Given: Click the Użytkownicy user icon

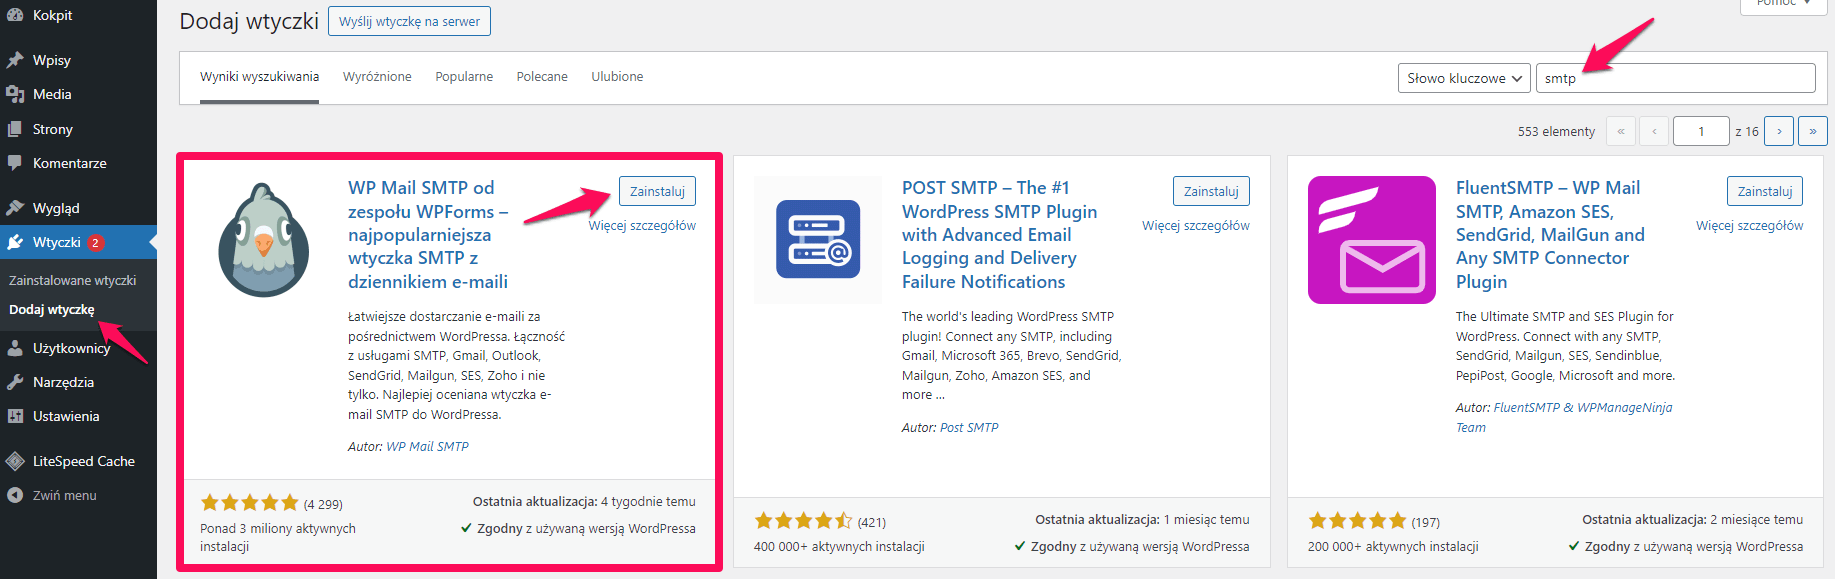Looking at the screenshot, I should 15,348.
